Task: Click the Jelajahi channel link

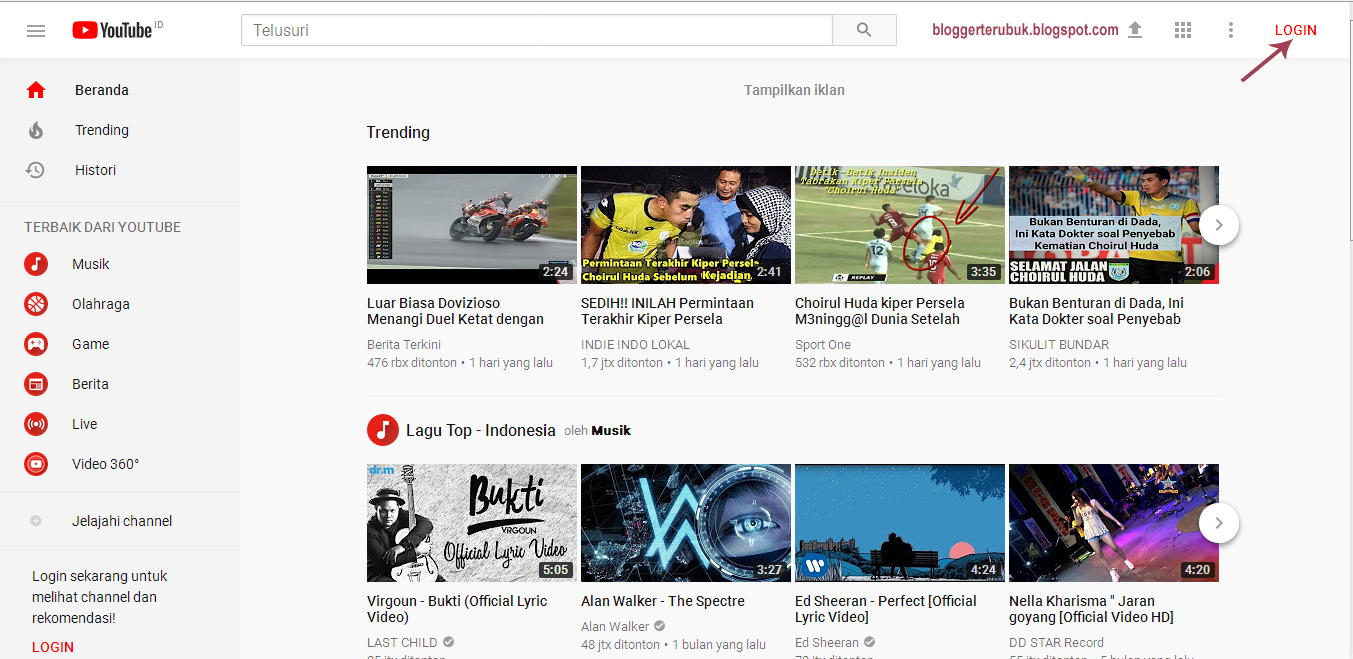Action: pos(122,520)
